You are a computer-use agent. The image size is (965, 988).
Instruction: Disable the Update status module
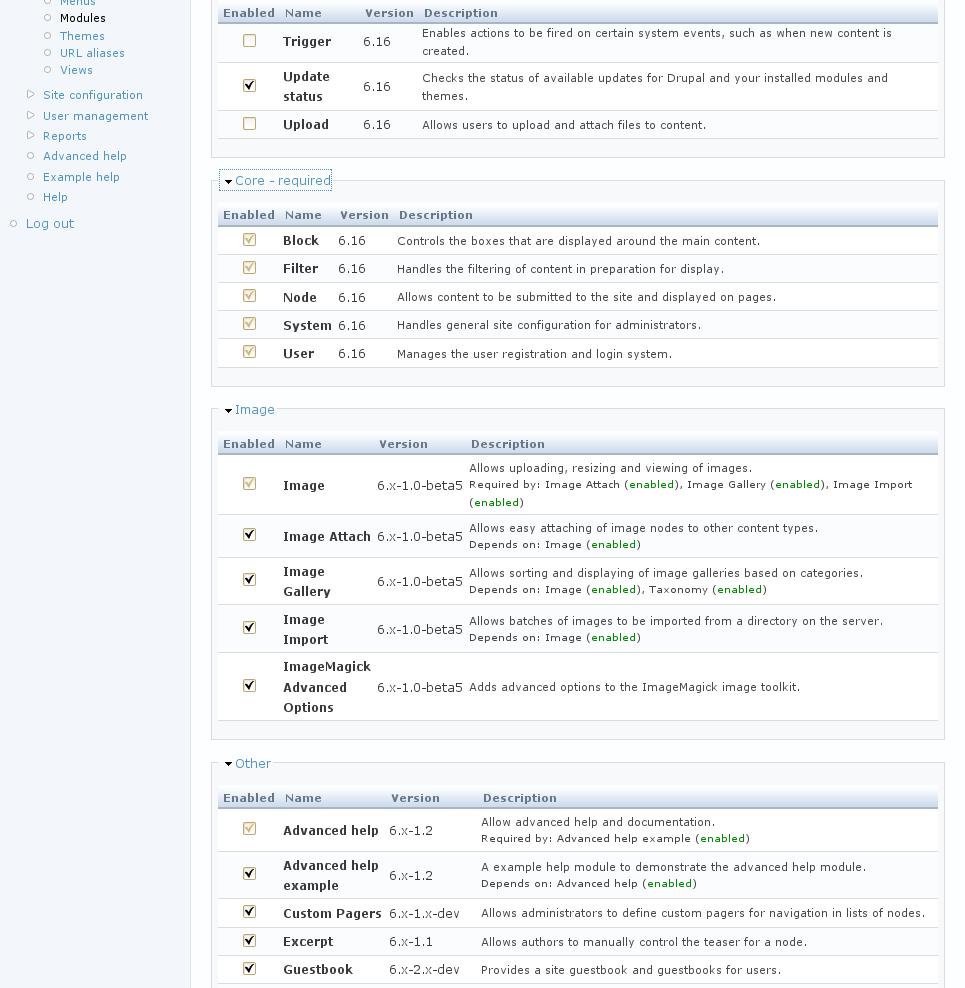click(249, 85)
